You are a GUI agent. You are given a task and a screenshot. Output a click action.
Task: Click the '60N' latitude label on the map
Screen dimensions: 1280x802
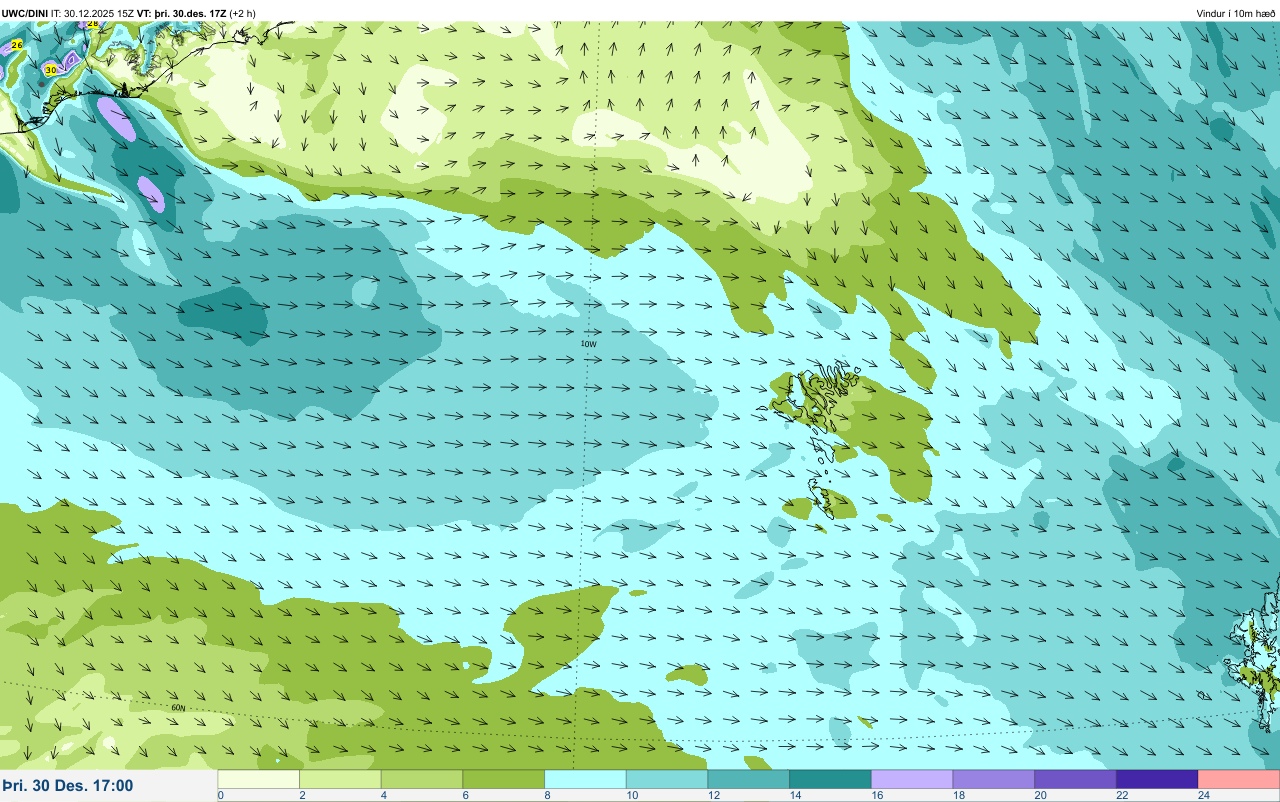click(178, 707)
